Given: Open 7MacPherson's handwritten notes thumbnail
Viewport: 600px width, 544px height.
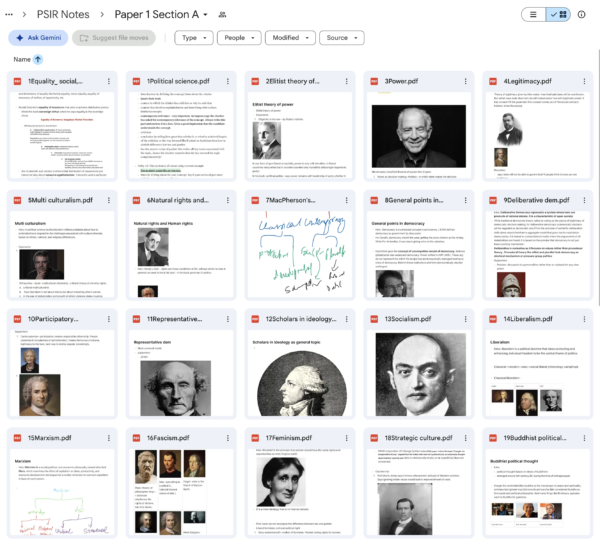Looking at the screenshot, I should (300, 254).
